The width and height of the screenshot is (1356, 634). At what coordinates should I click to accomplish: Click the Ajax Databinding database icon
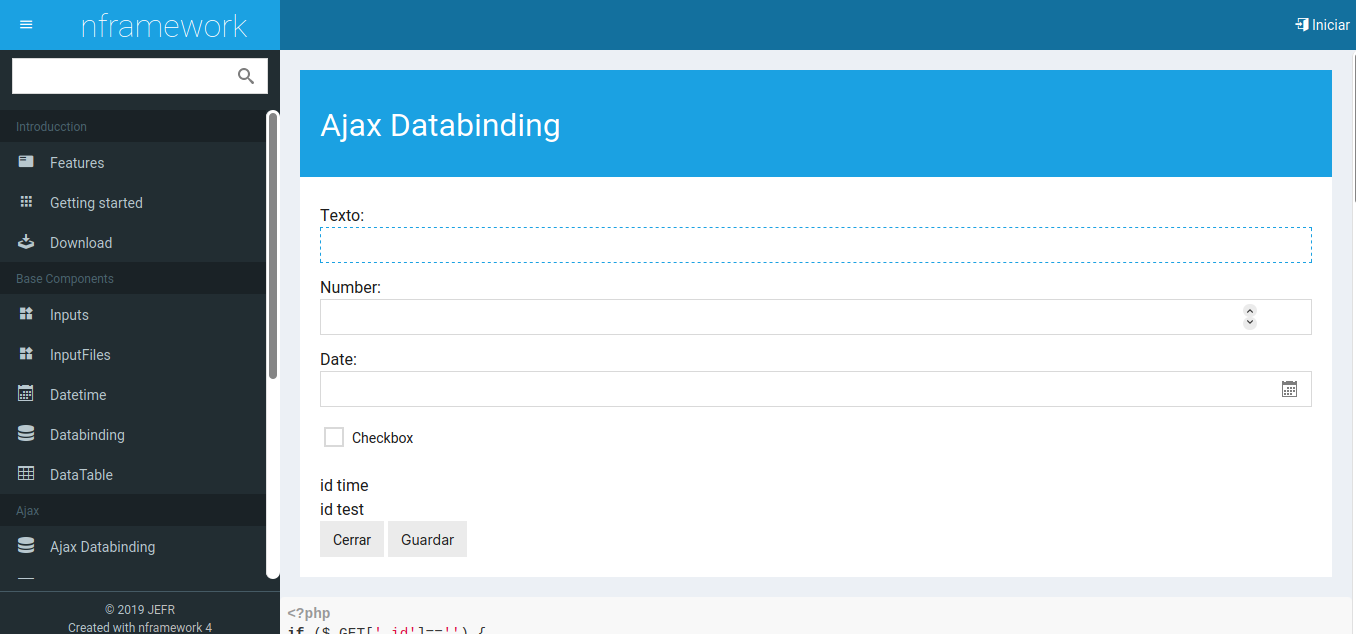26,546
